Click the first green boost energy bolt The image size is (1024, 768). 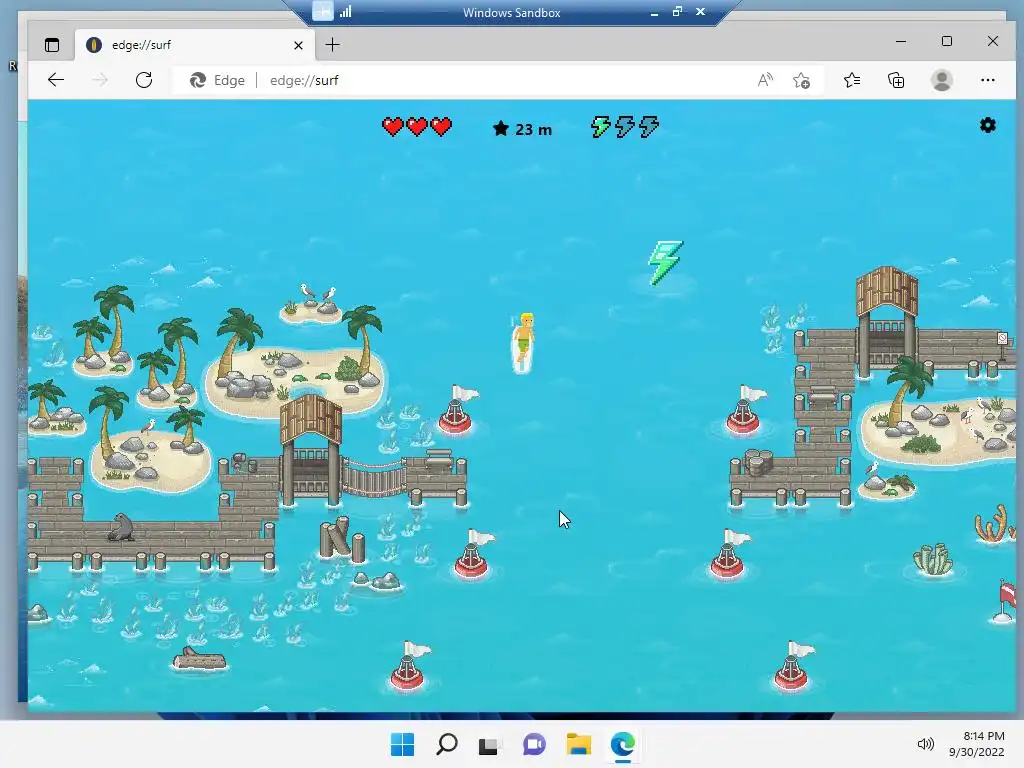click(600, 126)
